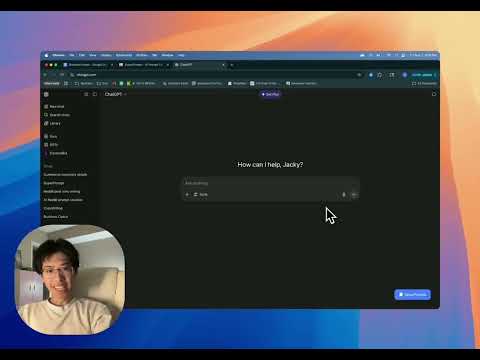Viewport: 480px width, 360px height.
Task: Click the microphone dictate icon
Action: click(x=344, y=195)
